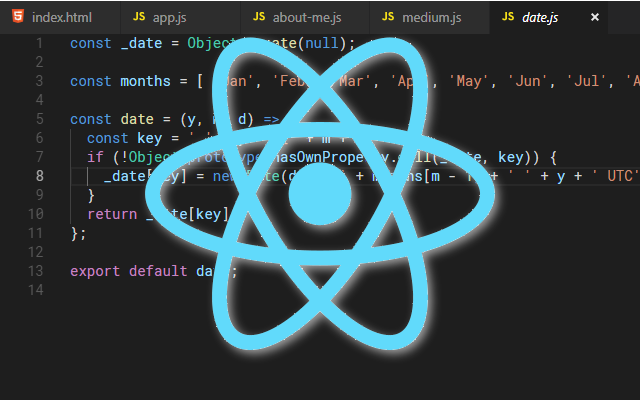Click the 'May' string in months array

click(469, 81)
